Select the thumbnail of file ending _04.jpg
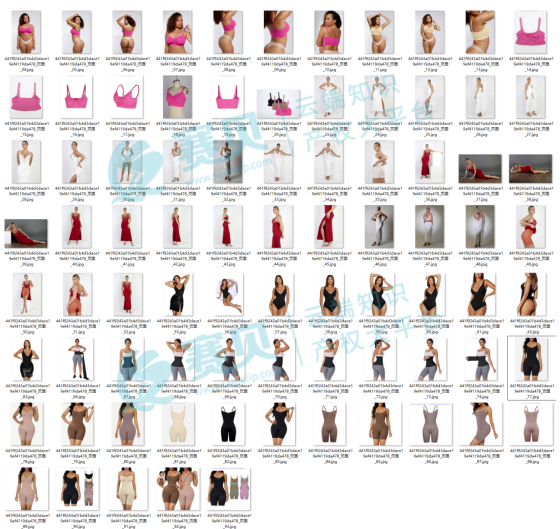This screenshot has height=529, width=560. point(26,32)
